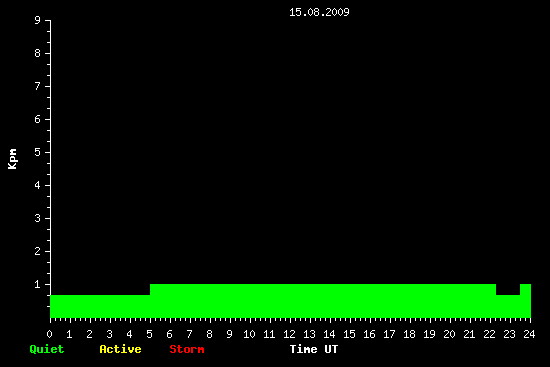Click the green bar at hour 14
This screenshot has width=550, height=367.
[330, 301]
